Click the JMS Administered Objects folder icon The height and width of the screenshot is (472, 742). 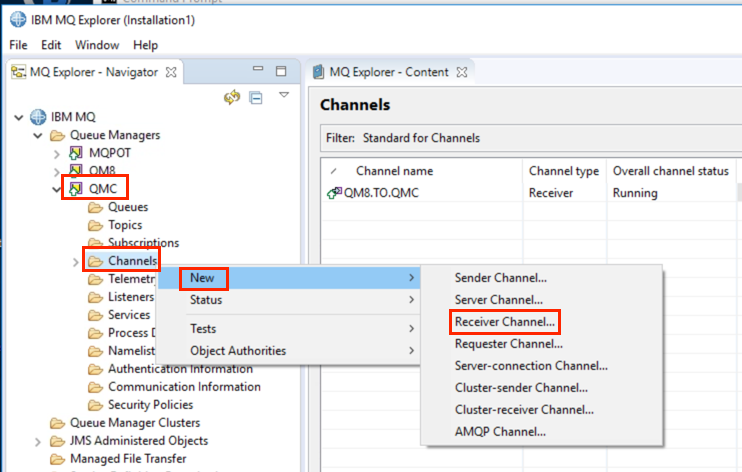(57, 442)
